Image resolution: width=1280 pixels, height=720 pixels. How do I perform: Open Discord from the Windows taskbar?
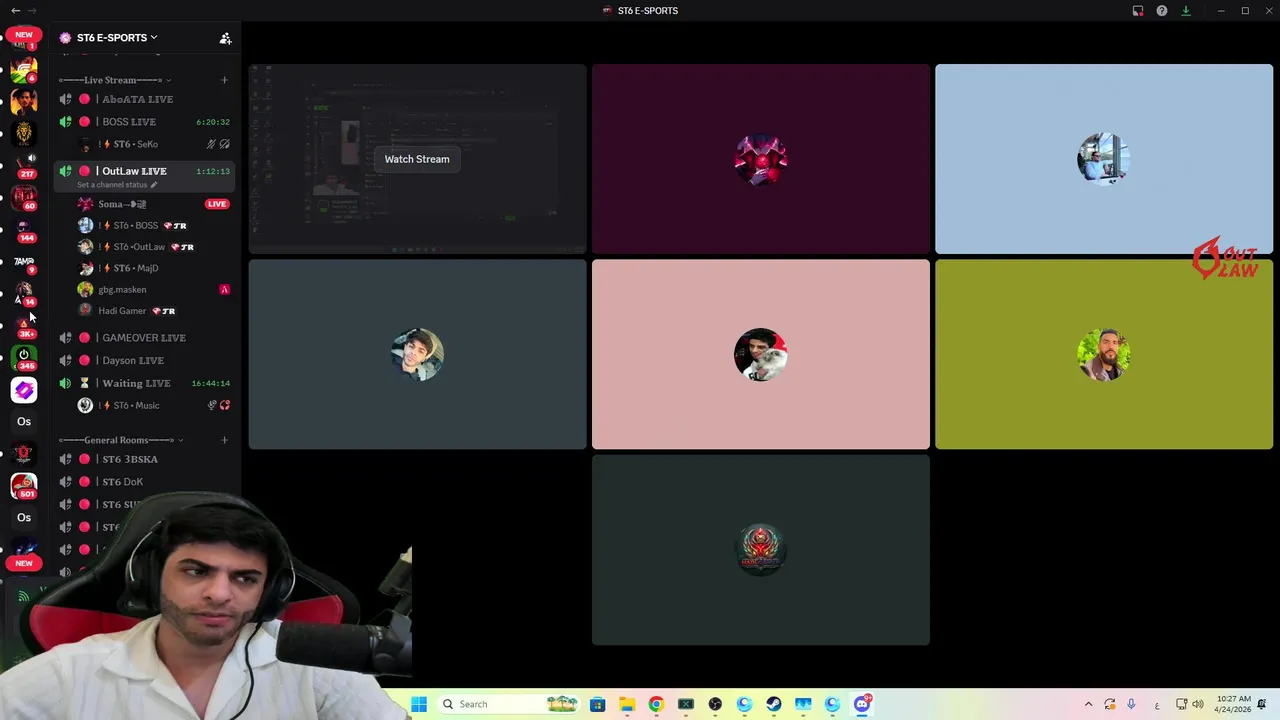862,704
